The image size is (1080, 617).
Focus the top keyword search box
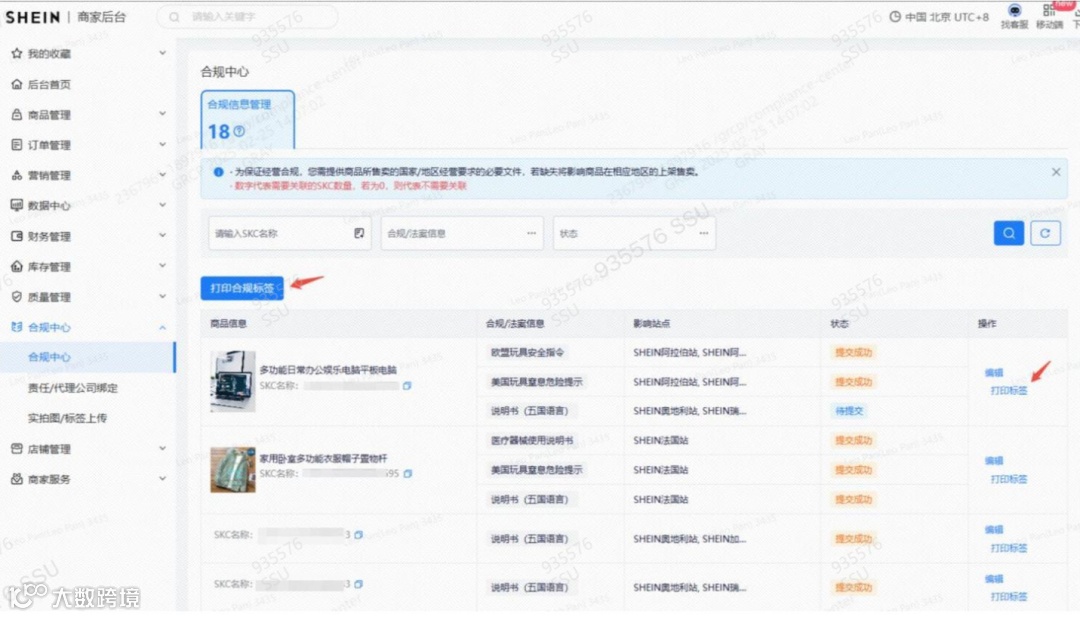248,17
